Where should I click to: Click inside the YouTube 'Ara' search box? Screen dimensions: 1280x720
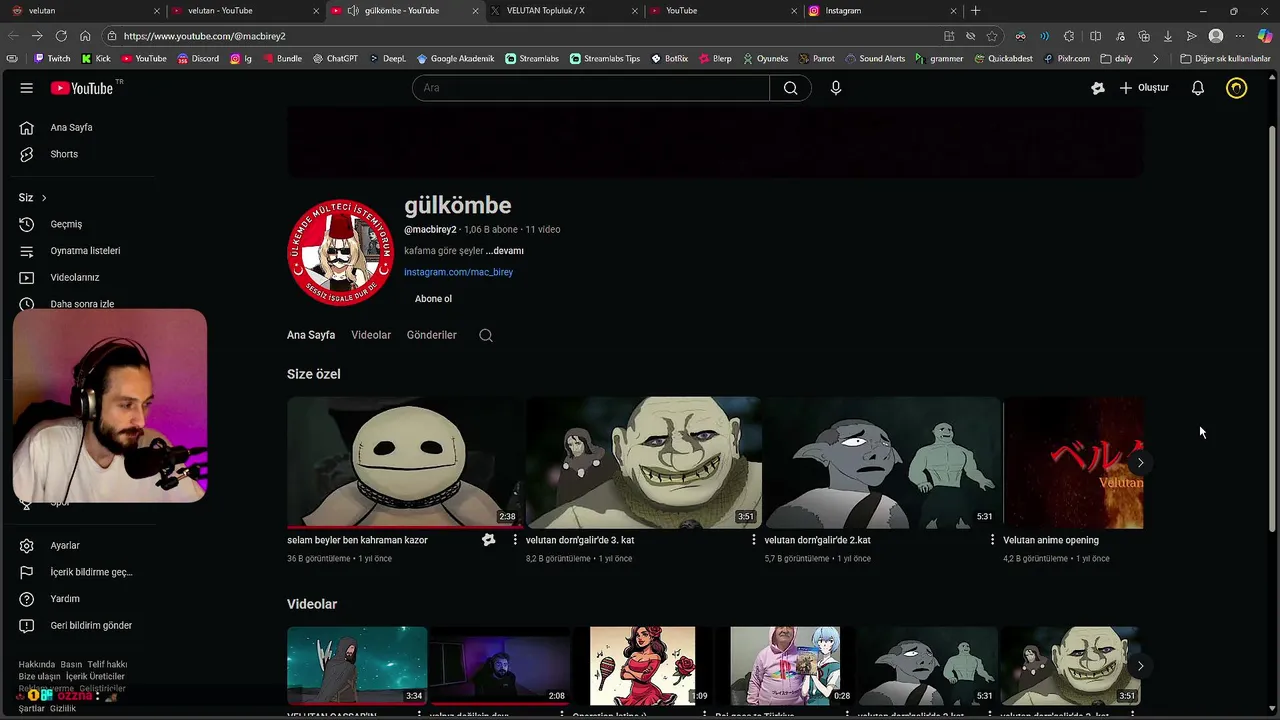[x=591, y=88]
